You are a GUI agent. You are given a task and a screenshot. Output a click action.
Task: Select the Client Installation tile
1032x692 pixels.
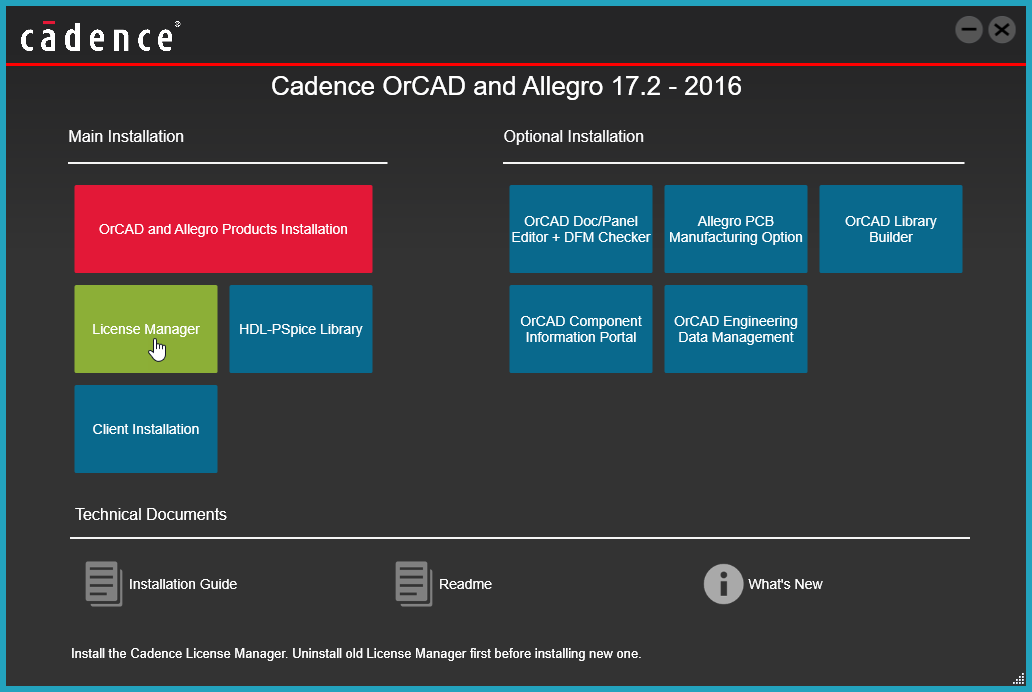146,429
